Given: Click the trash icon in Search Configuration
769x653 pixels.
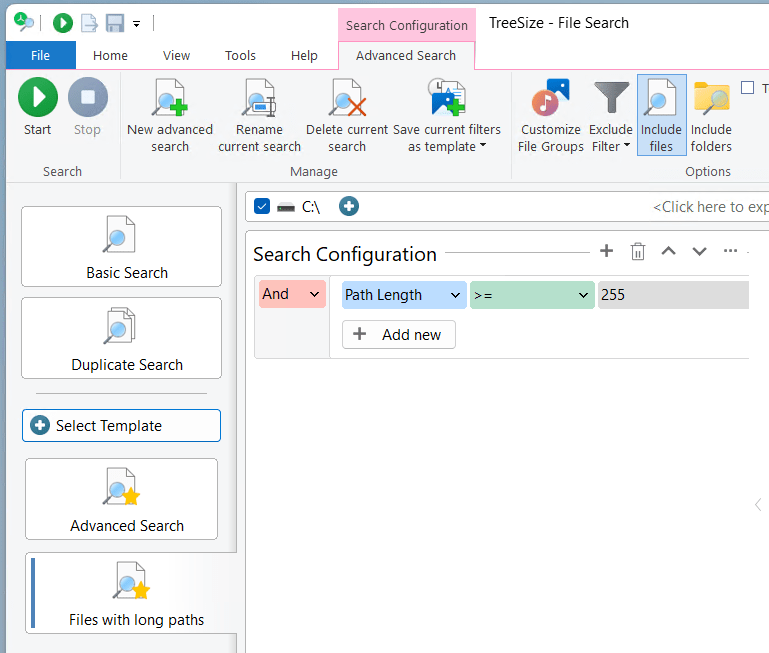Looking at the screenshot, I should [x=638, y=252].
